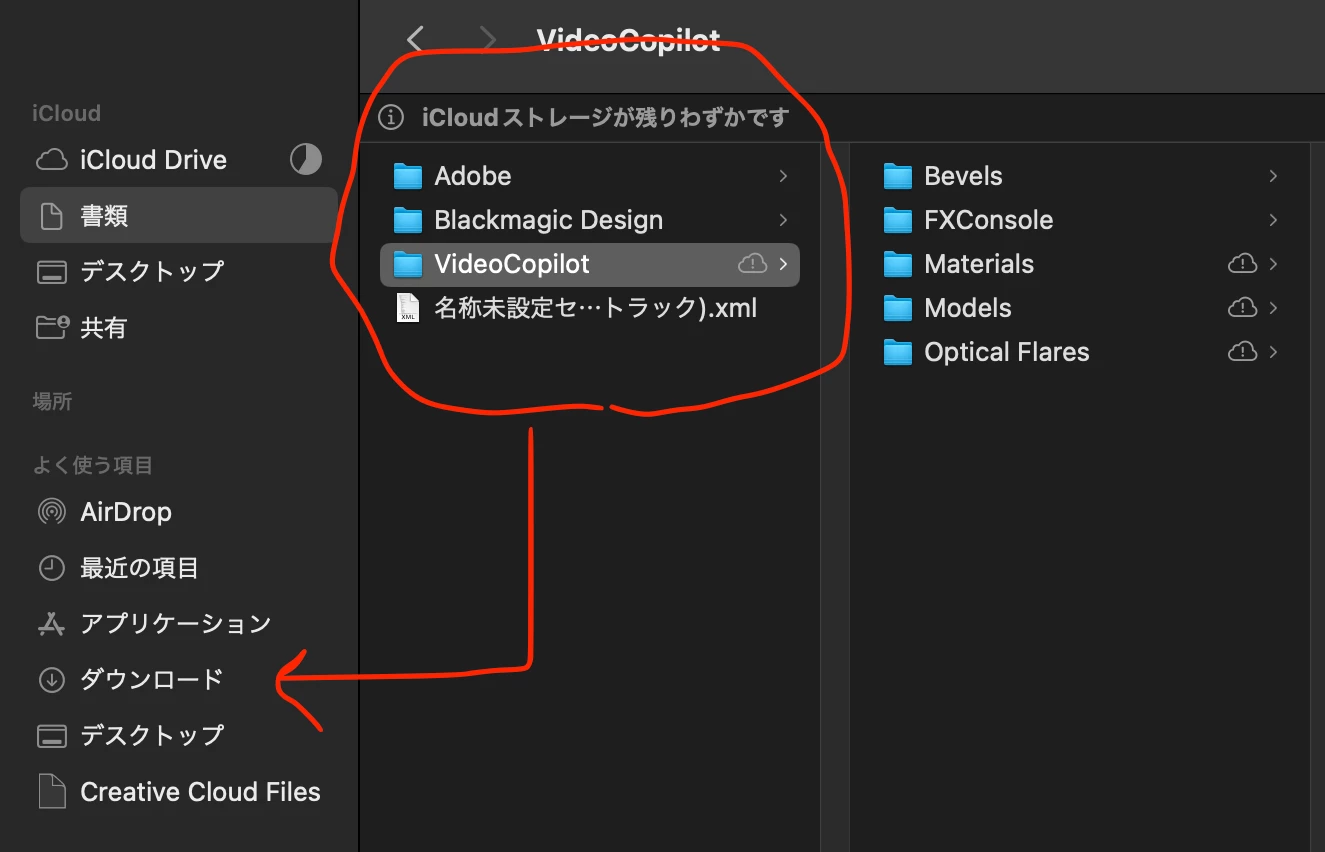Select the VideoCopilot folder row
The image size is (1325, 852).
[590, 264]
